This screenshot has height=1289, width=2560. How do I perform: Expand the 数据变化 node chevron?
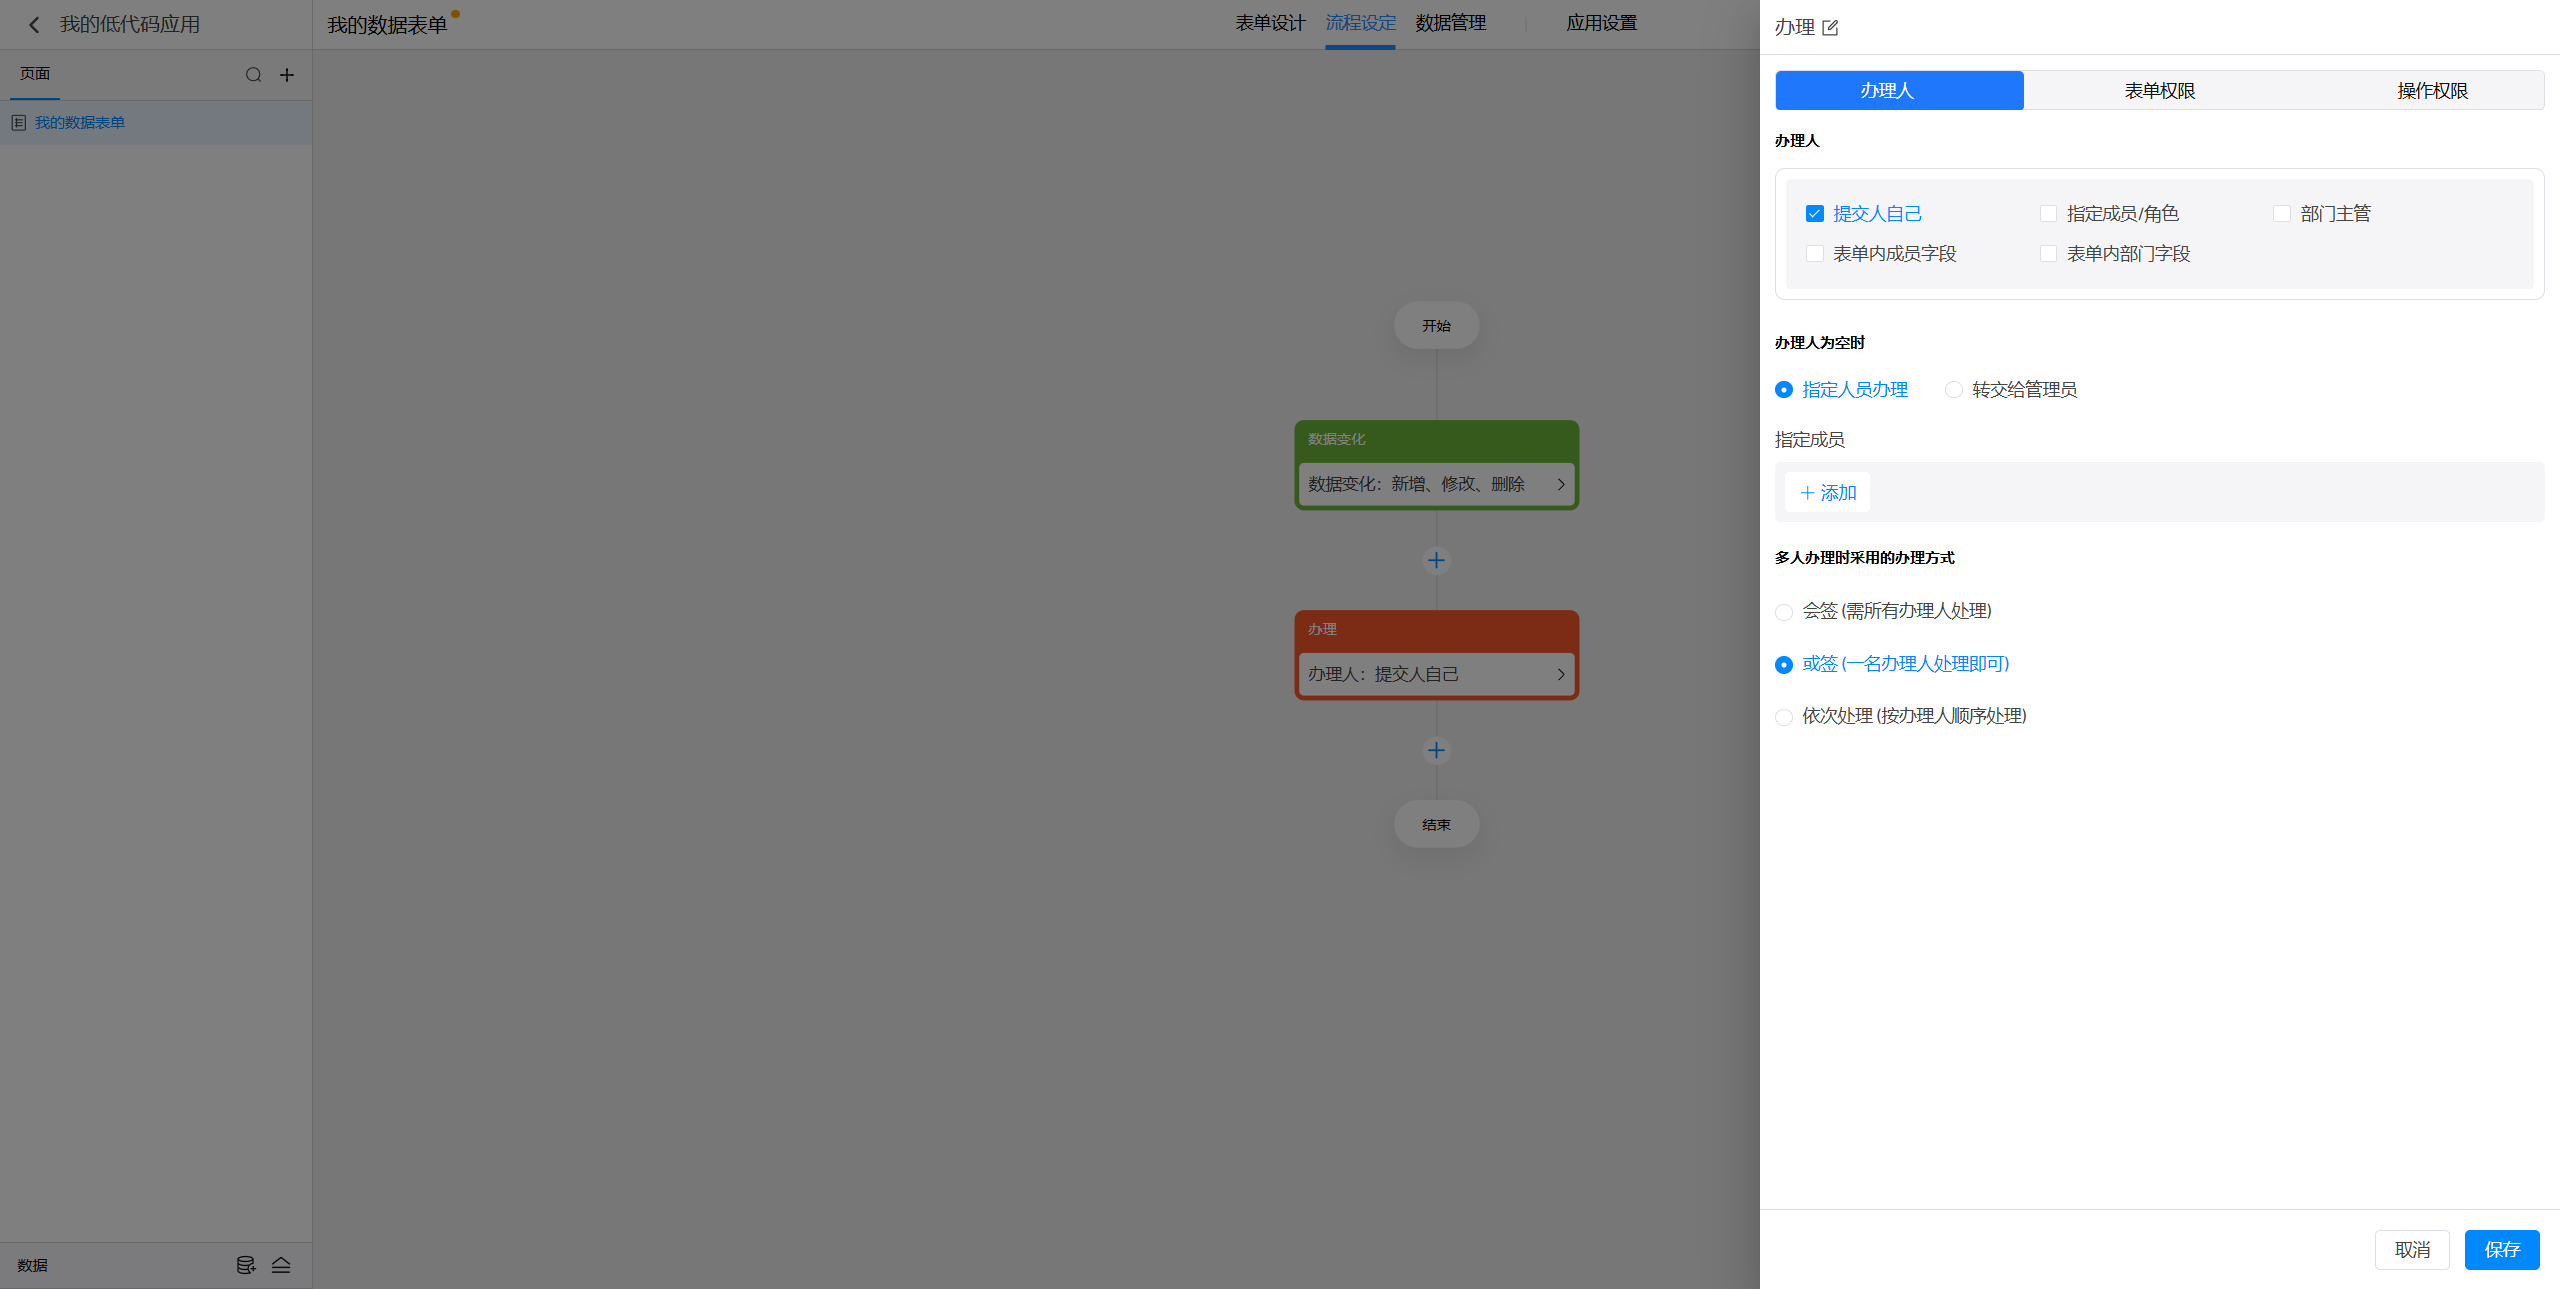tap(1560, 484)
